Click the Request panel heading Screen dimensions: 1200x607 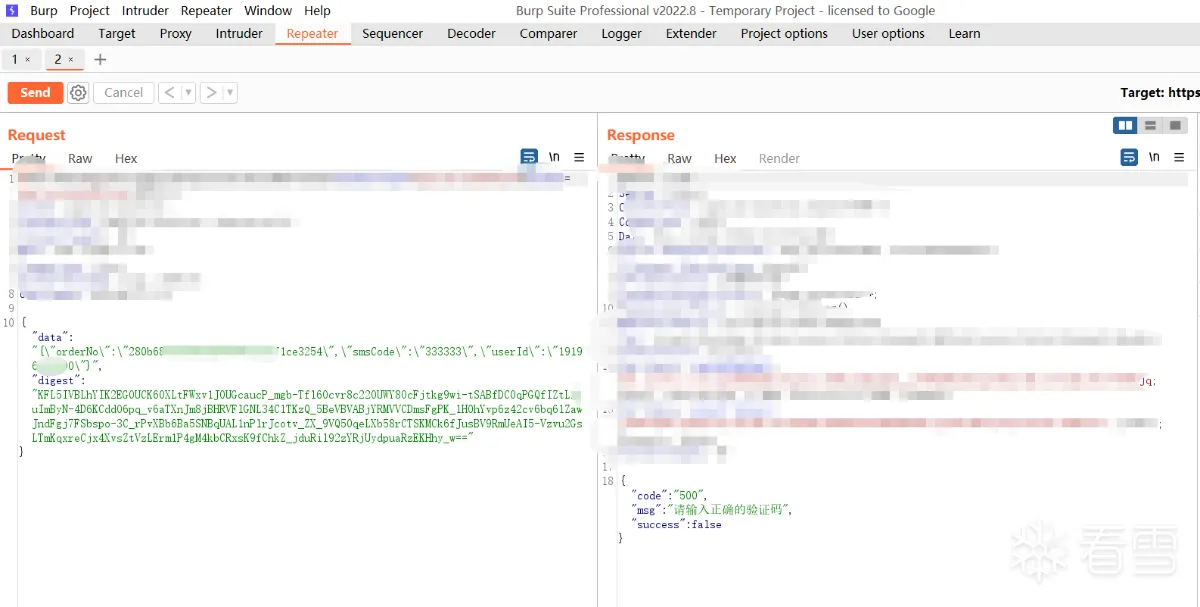point(36,135)
